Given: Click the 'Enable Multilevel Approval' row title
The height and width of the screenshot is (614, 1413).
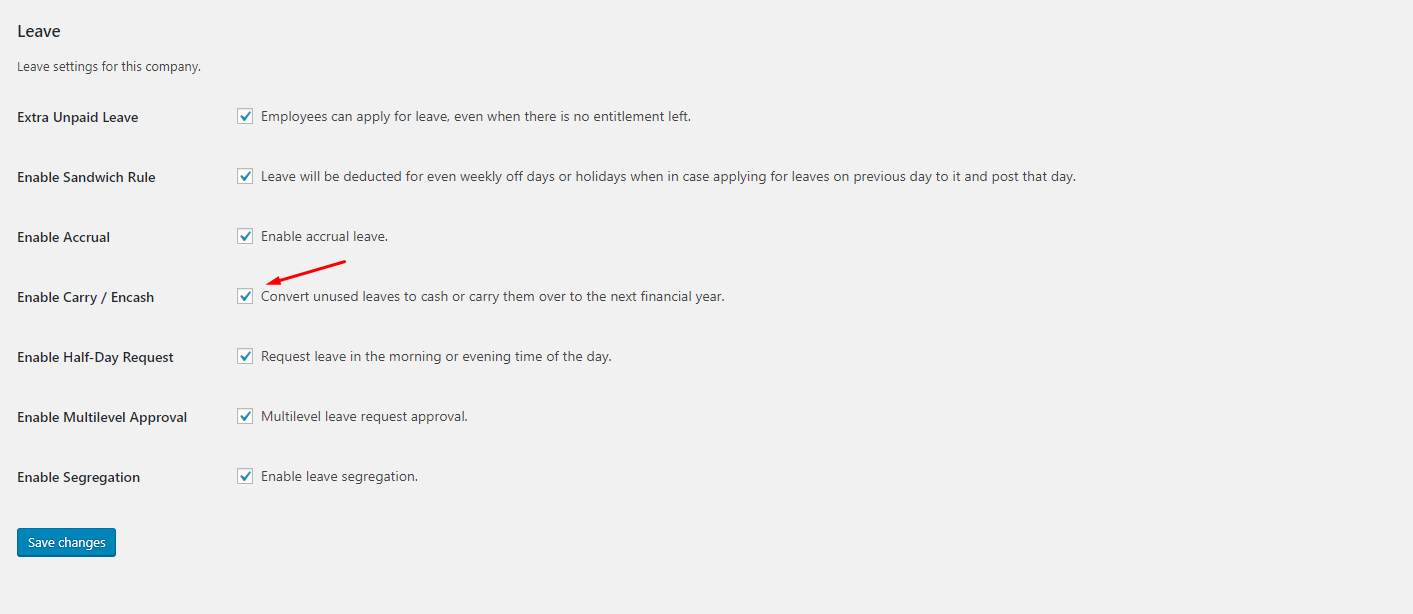Looking at the screenshot, I should pyautogui.click(x=102, y=417).
